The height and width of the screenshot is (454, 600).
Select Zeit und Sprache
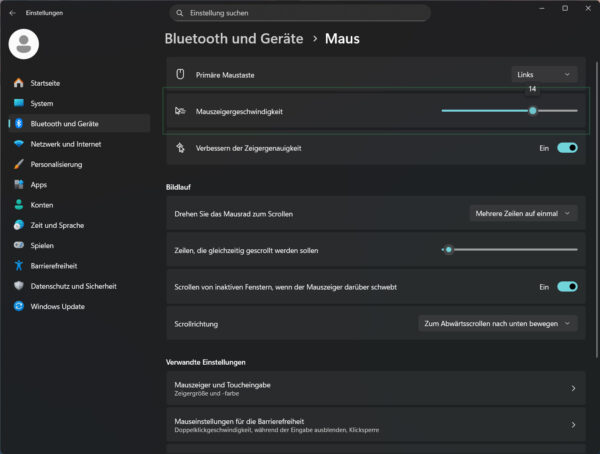[x=79, y=225]
